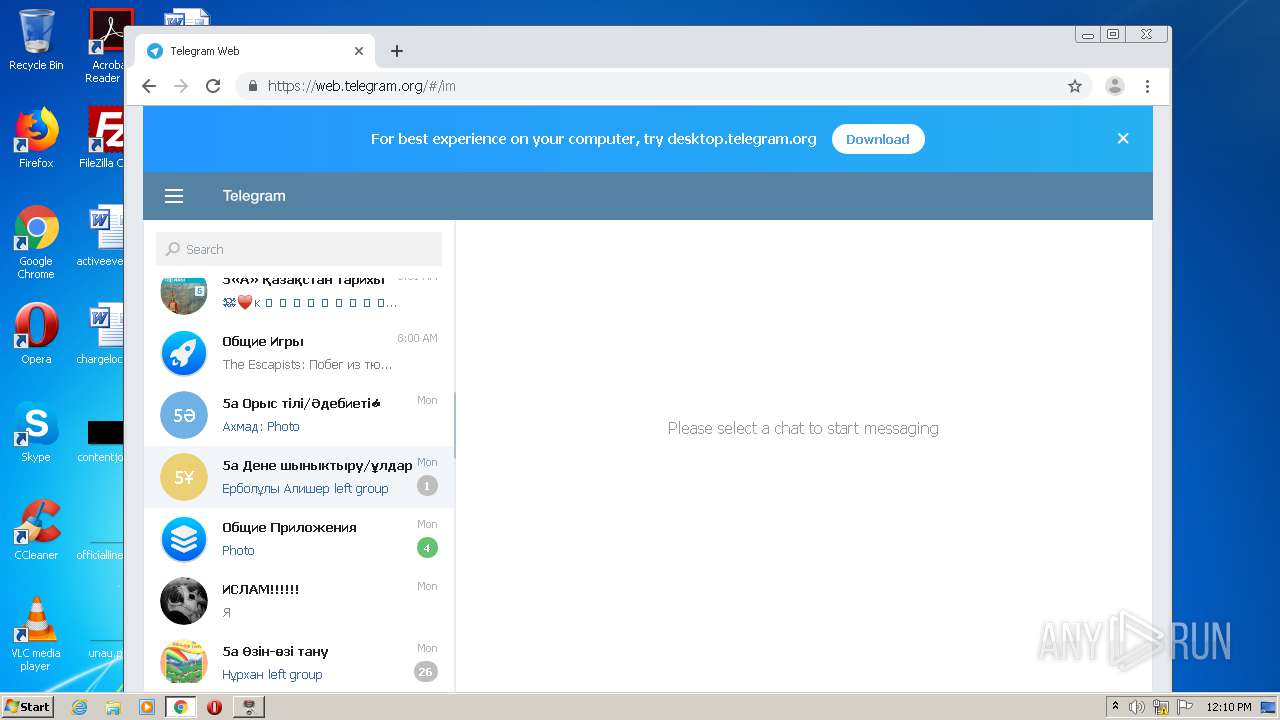Image resolution: width=1280 pixels, height=720 pixels.
Task: Open Internet Explorer from the taskbar
Action: 79,707
